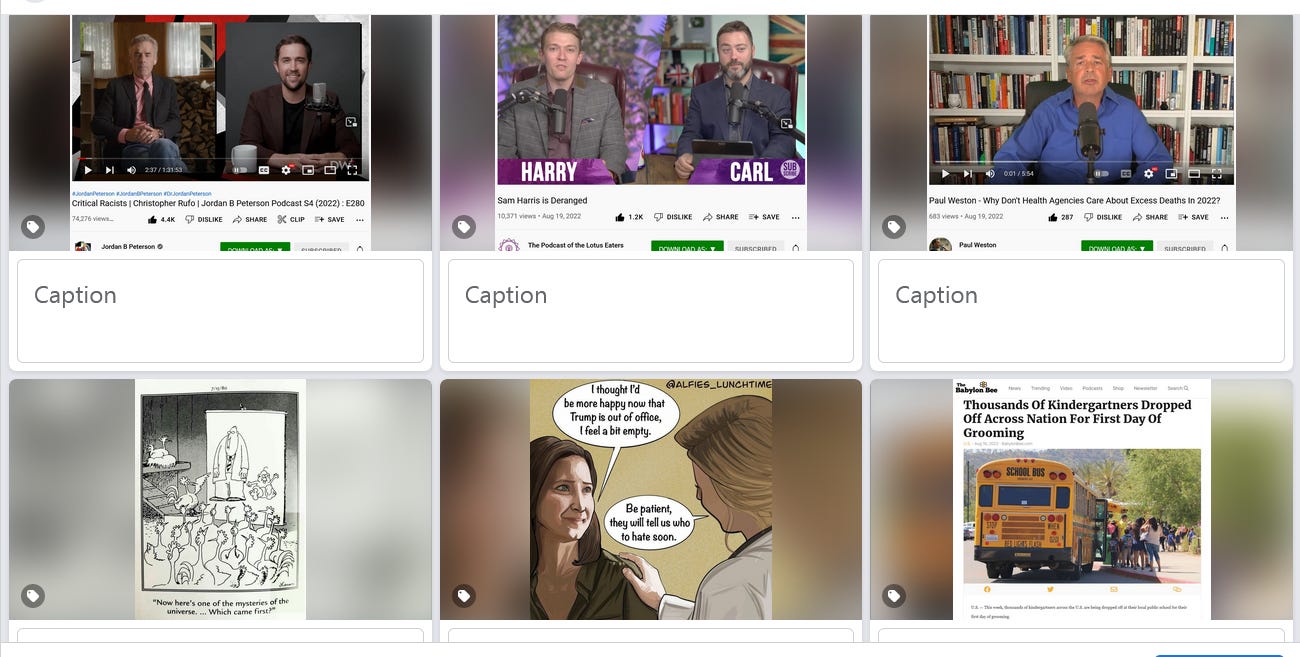This screenshot has width=1300, height=657.
Task: Add a caption under the Paul Weston photo
Action: (x=1081, y=311)
